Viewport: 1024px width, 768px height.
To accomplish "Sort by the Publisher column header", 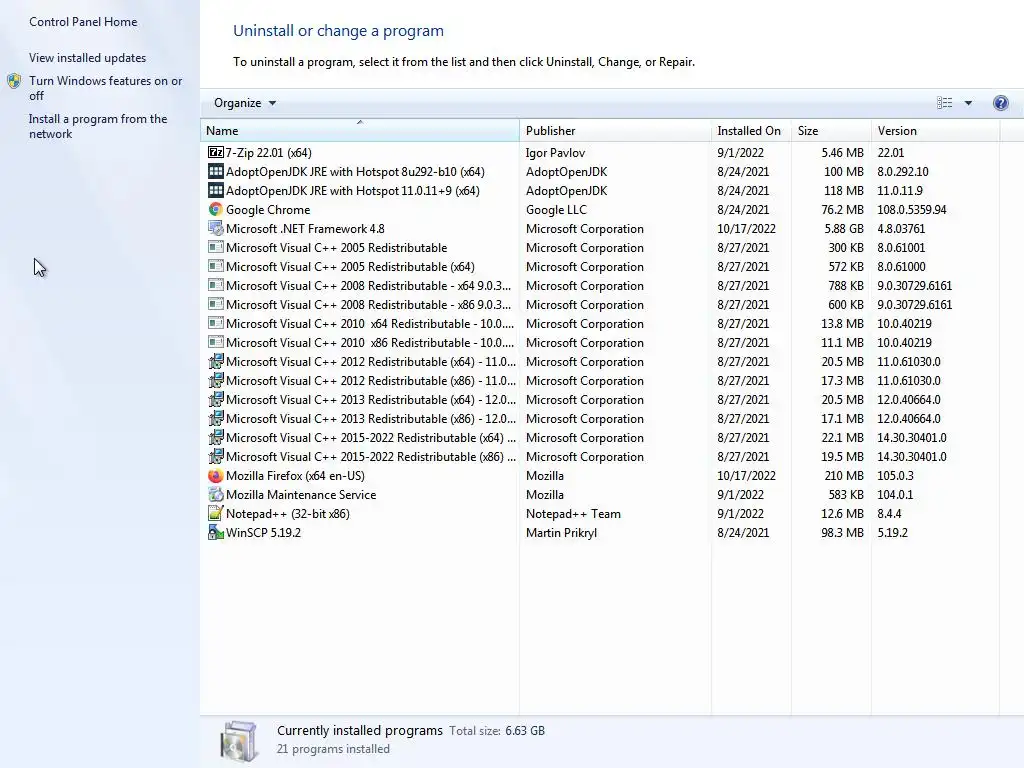I will point(615,130).
